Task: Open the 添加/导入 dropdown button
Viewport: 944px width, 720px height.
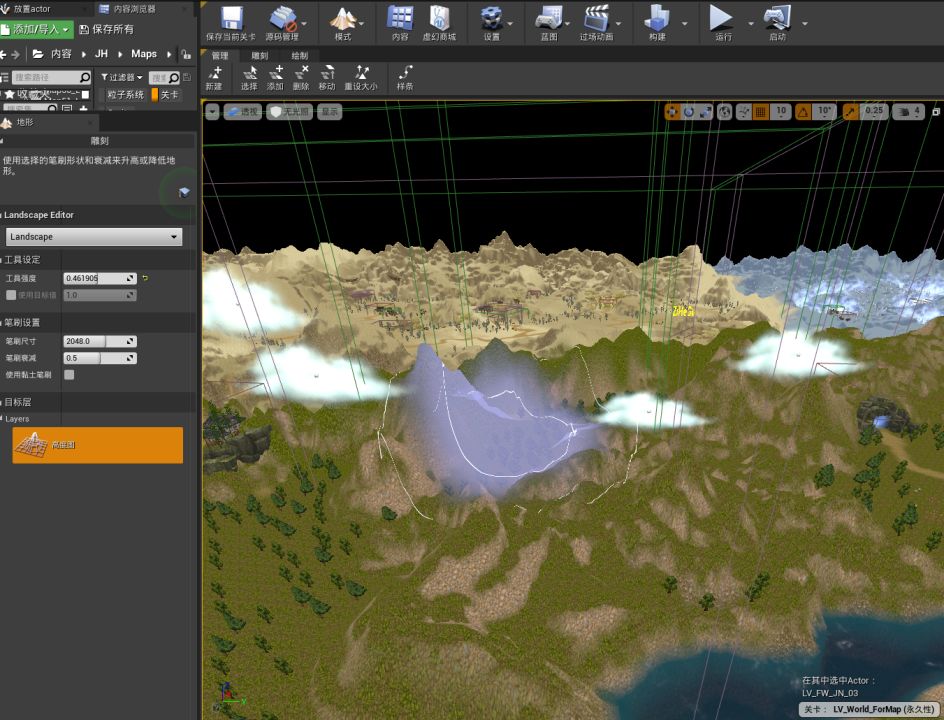Action: click(37, 30)
